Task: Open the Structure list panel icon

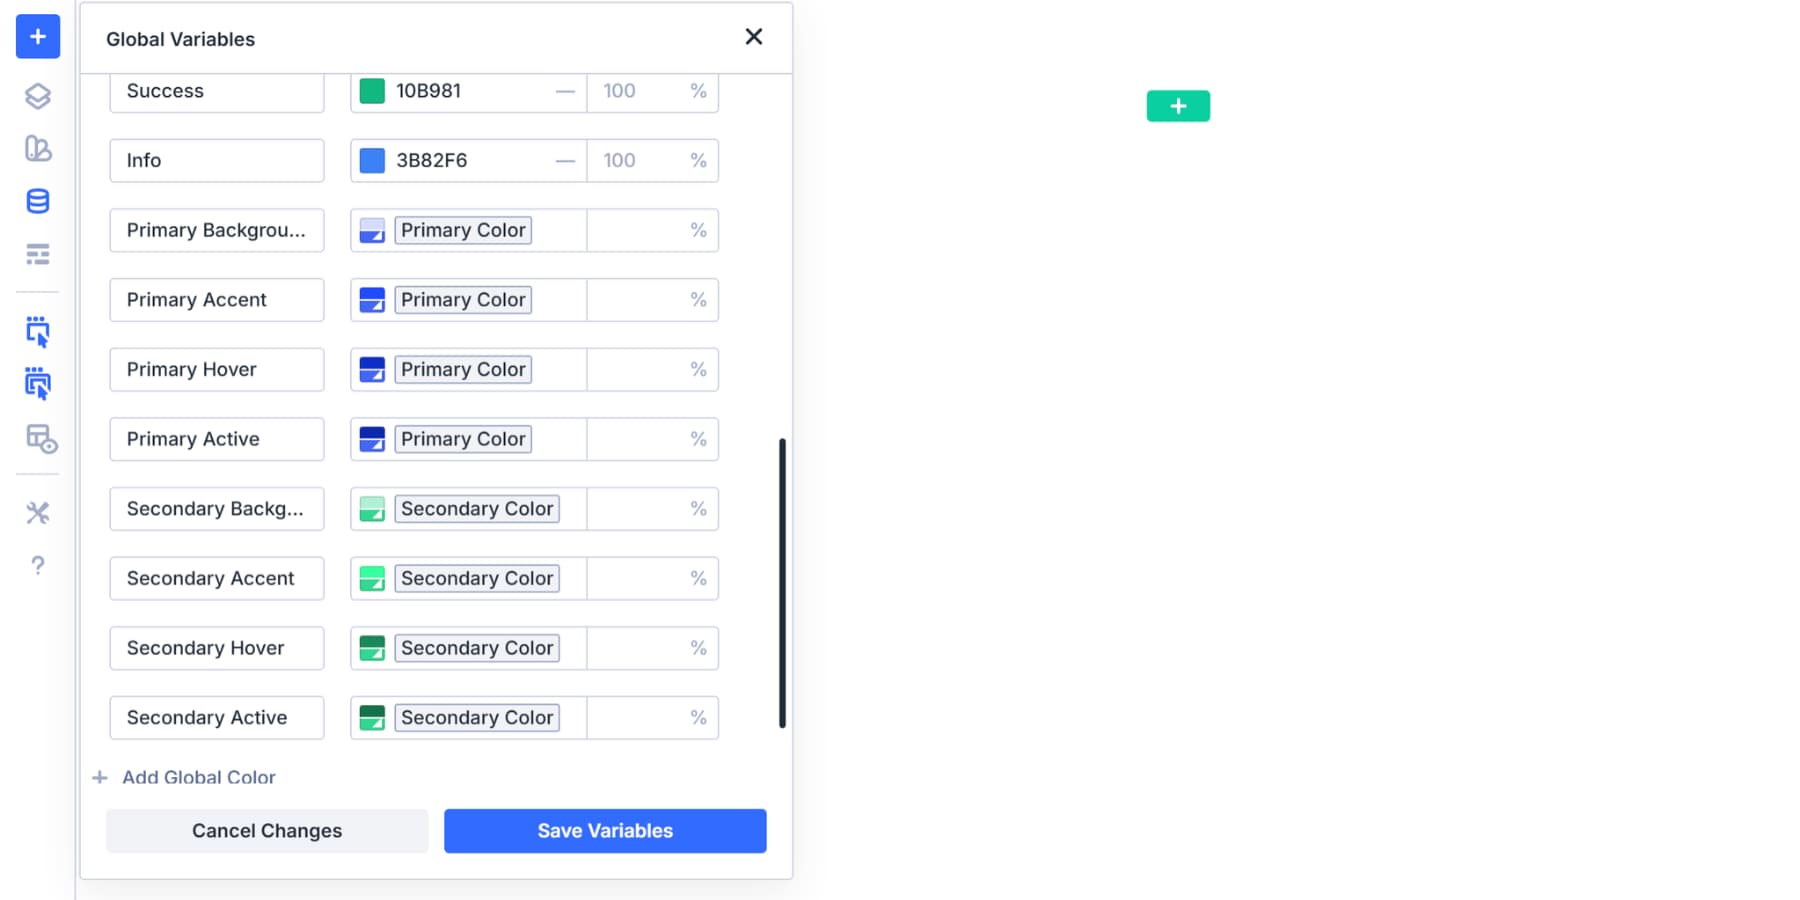Action: pos(37,255)
